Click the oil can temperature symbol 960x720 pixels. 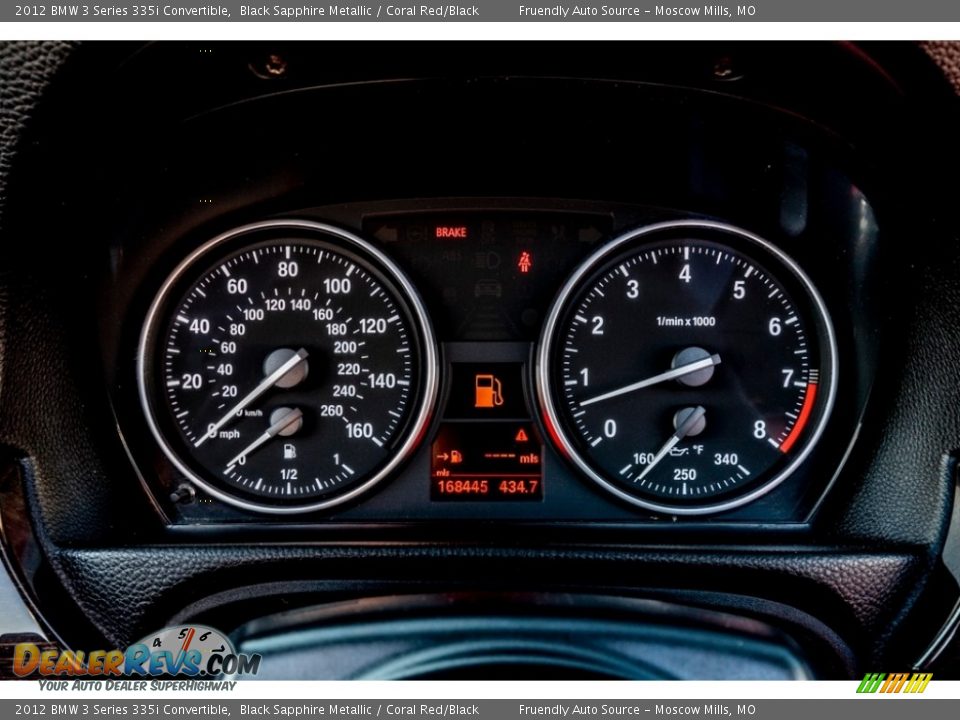pyautogui.click(x=679, y=451)
